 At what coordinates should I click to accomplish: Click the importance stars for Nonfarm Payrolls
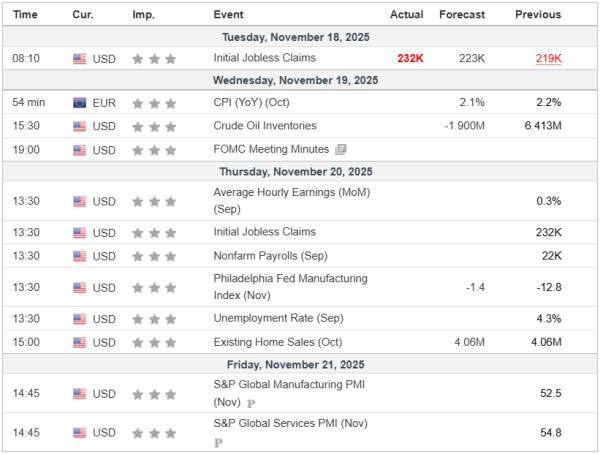tap(154, 256)
